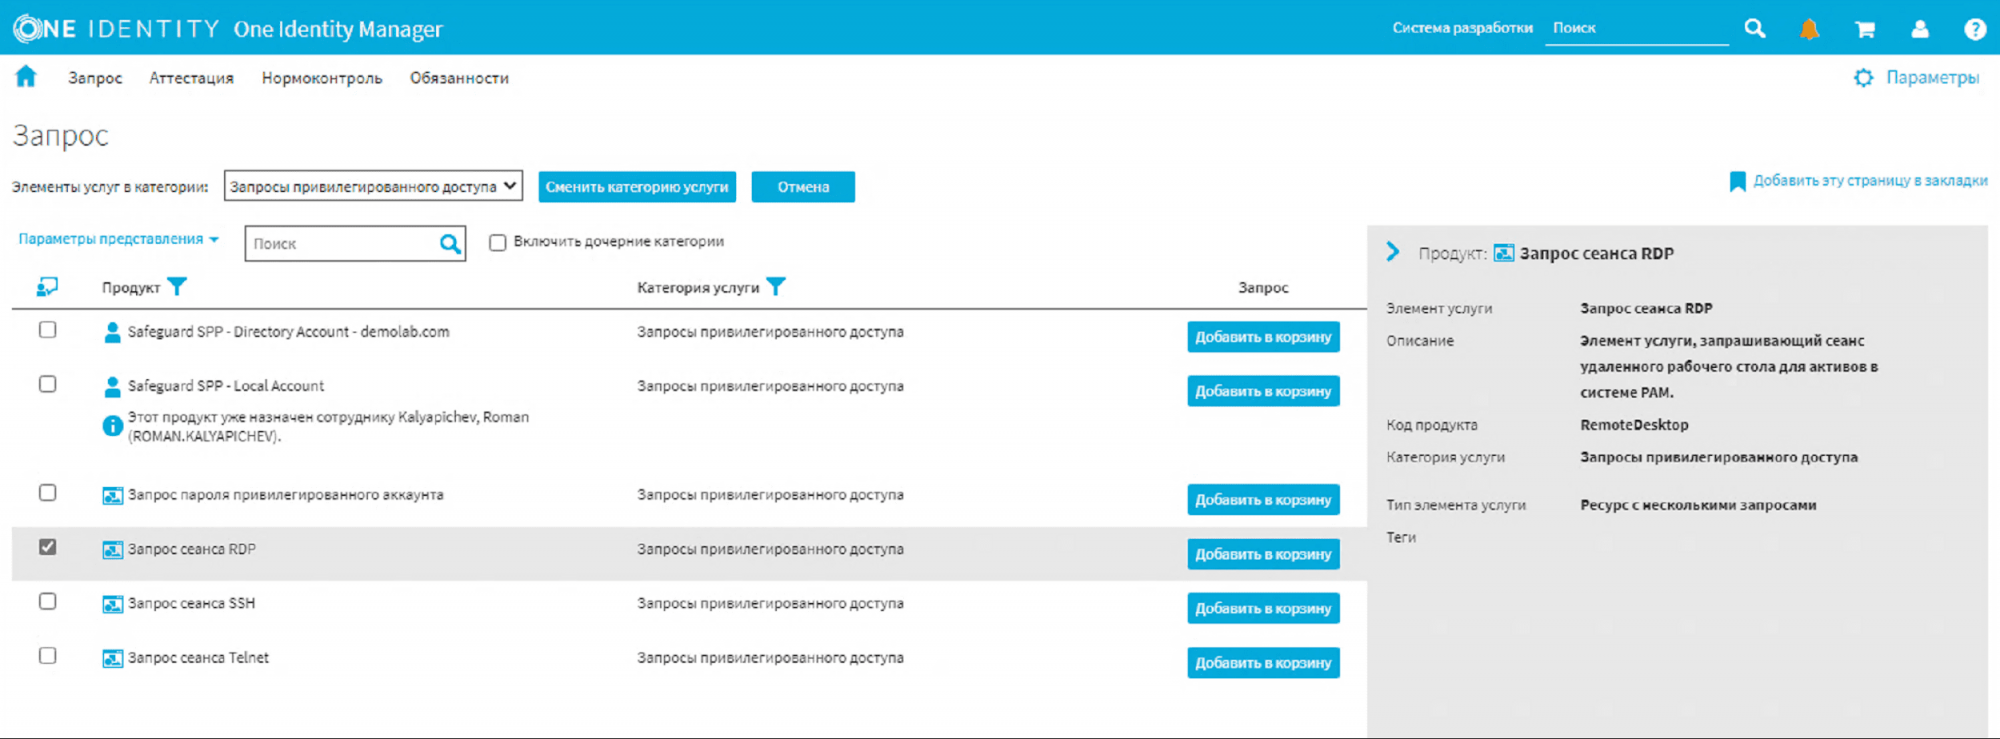Open the Обязанности menu

pos(459,78)
